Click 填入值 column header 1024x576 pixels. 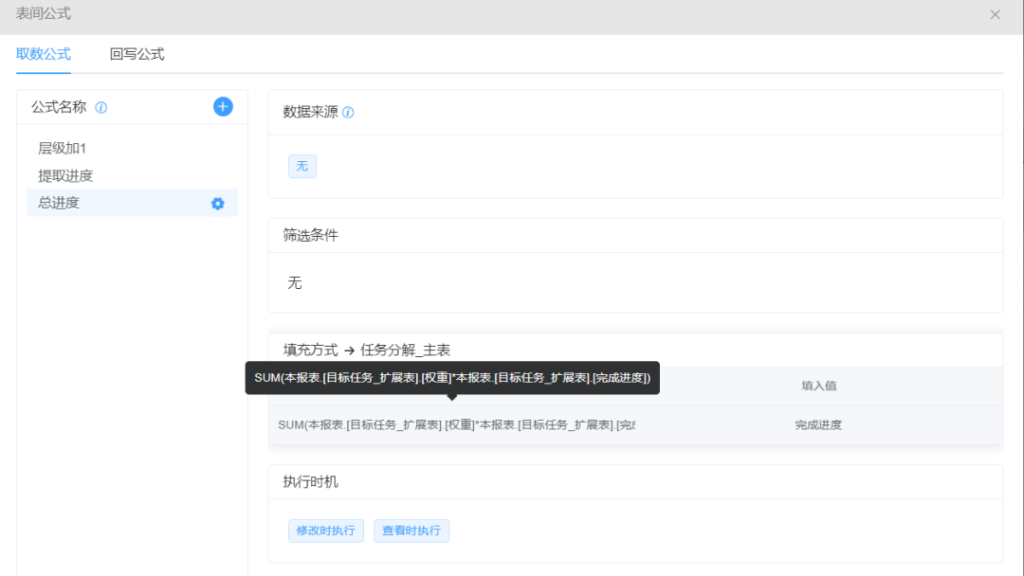pyautogui.click(x=819, y=386)
